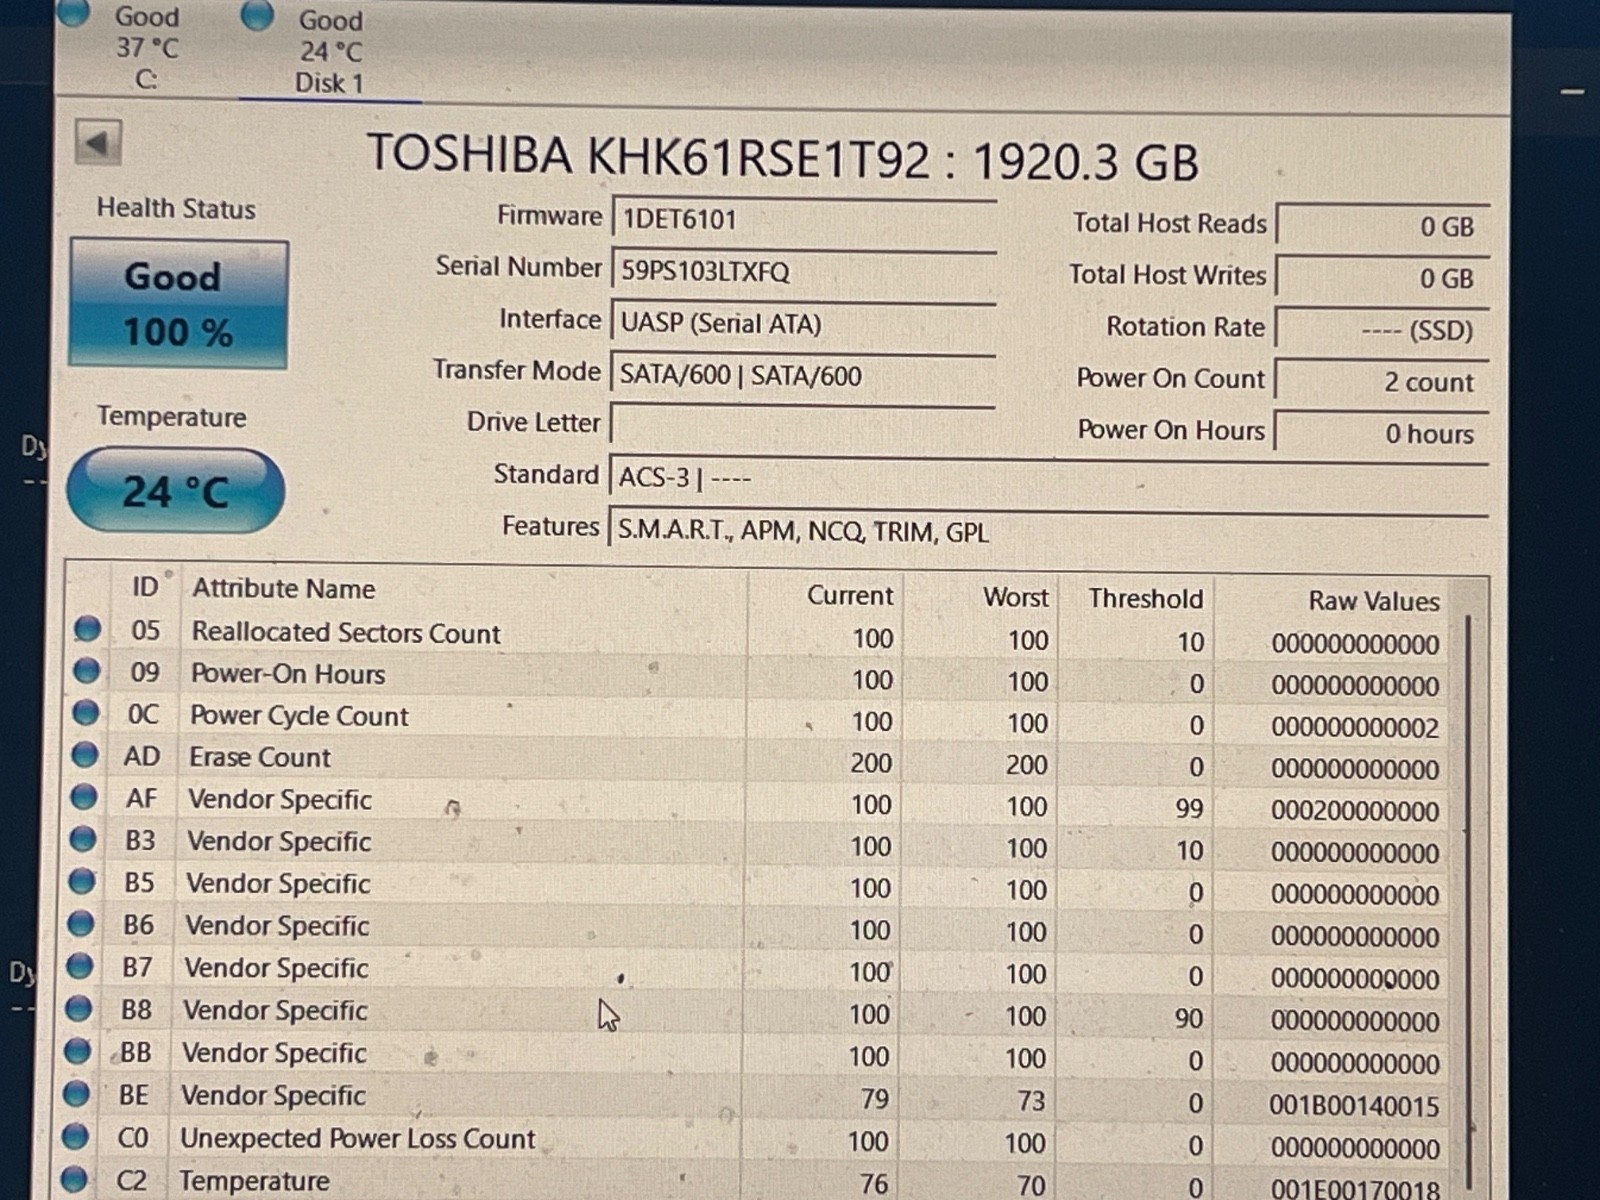The image size is (1600, 1200).
Task: Click threshold 90 in B8 row
Action: [1189, 1018]
